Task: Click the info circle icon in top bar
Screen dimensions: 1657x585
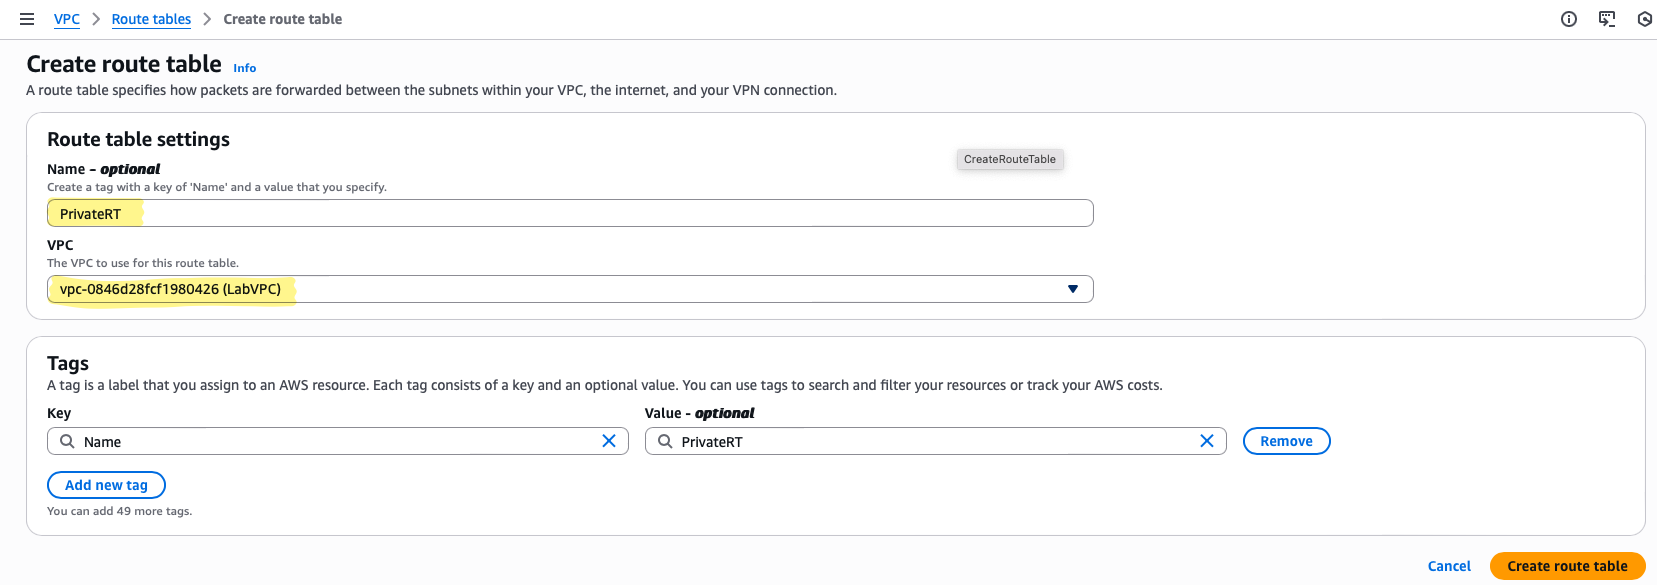Action: coord(1569,19)
